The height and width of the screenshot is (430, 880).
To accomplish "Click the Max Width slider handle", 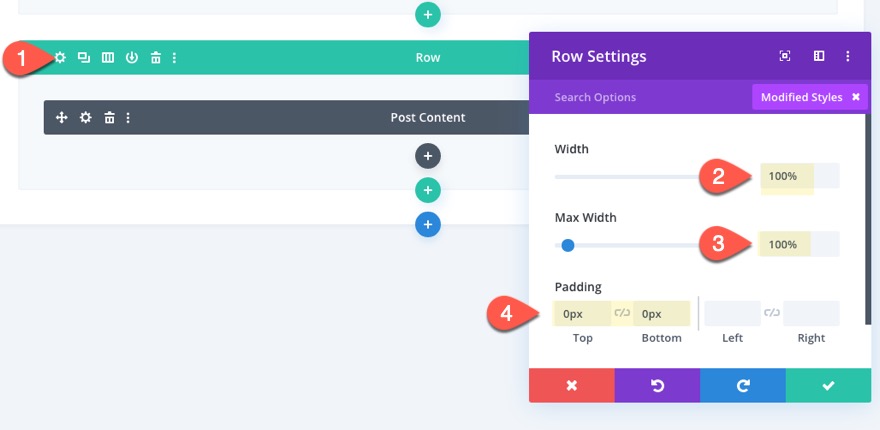I will (x=568, y=245).
